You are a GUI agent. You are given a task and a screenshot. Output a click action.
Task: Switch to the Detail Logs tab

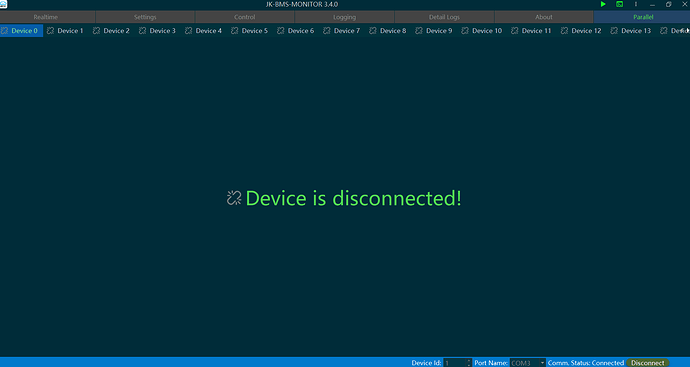(444, 17)
